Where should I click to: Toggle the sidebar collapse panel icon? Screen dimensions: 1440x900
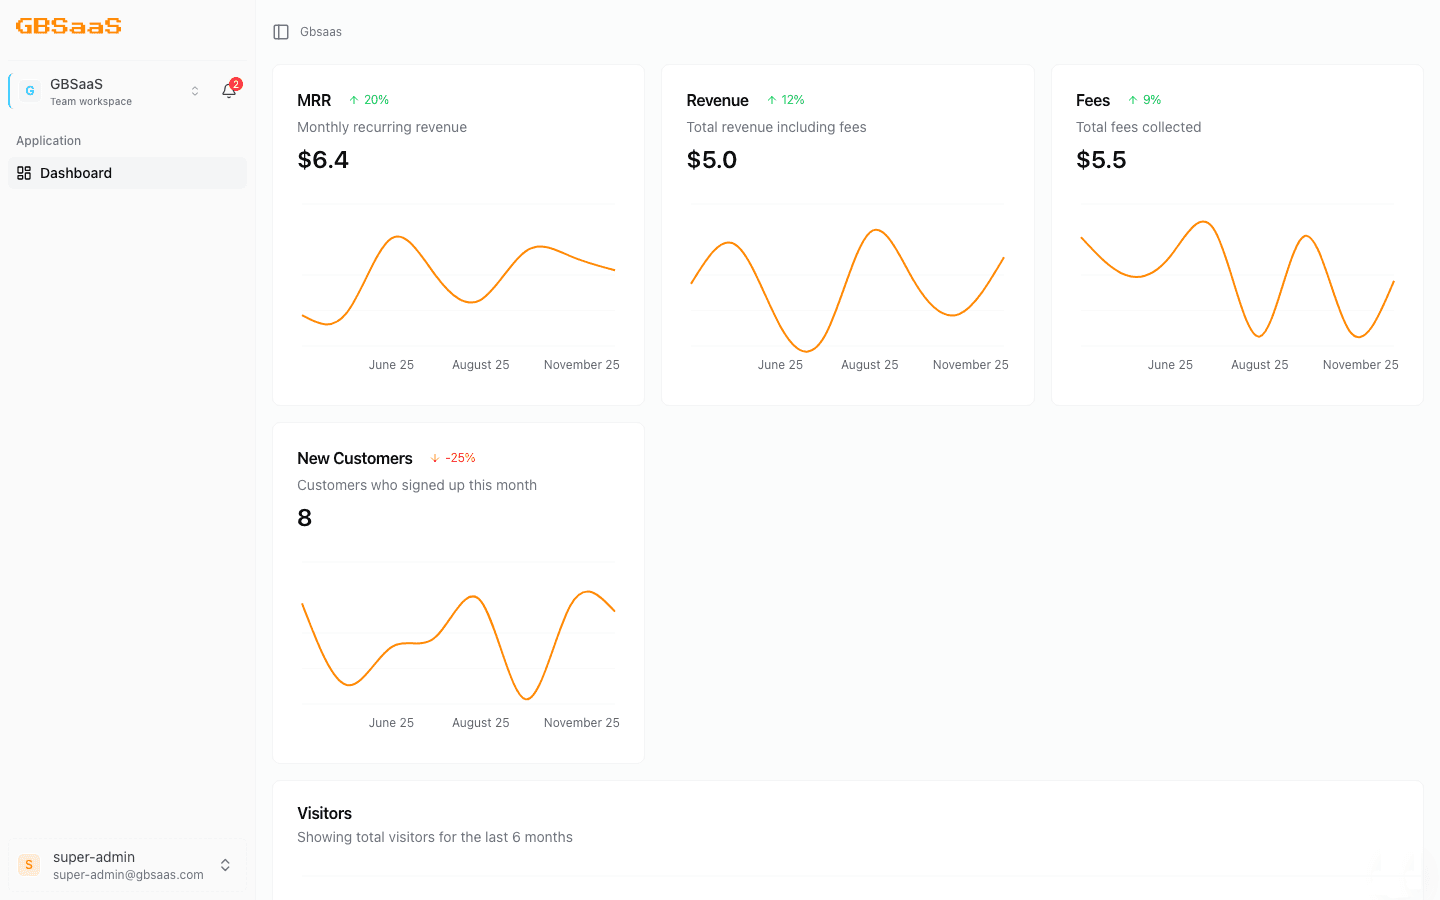tap(280, 31)
